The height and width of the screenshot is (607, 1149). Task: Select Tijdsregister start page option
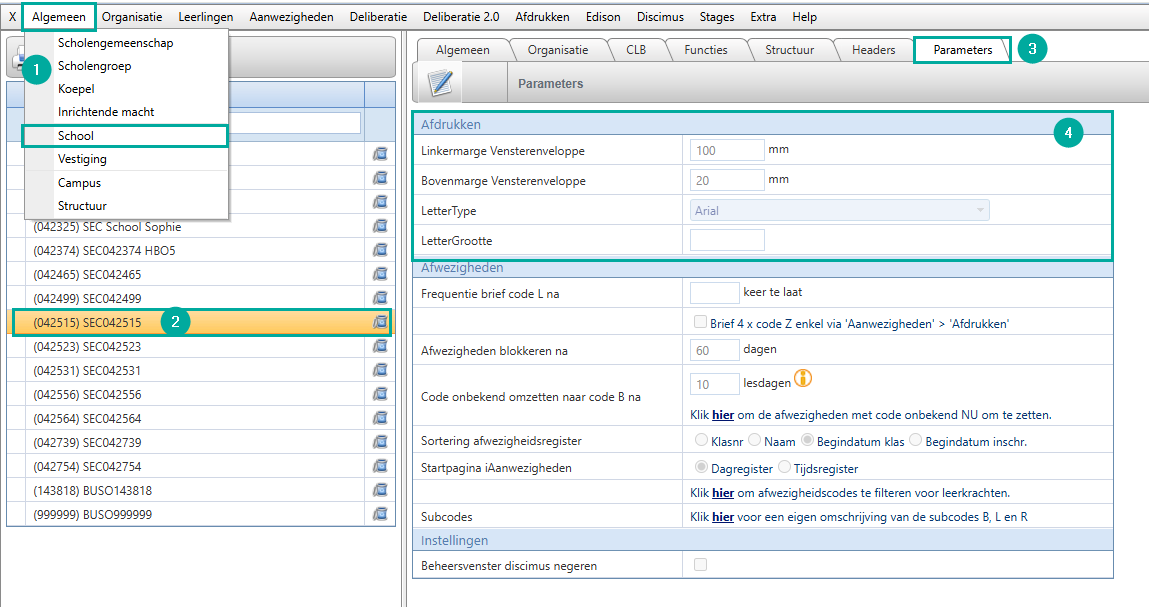(x=784, y=467)
